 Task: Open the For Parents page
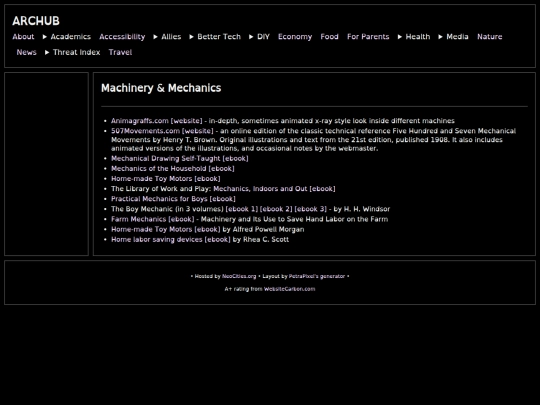coord(368,37)
